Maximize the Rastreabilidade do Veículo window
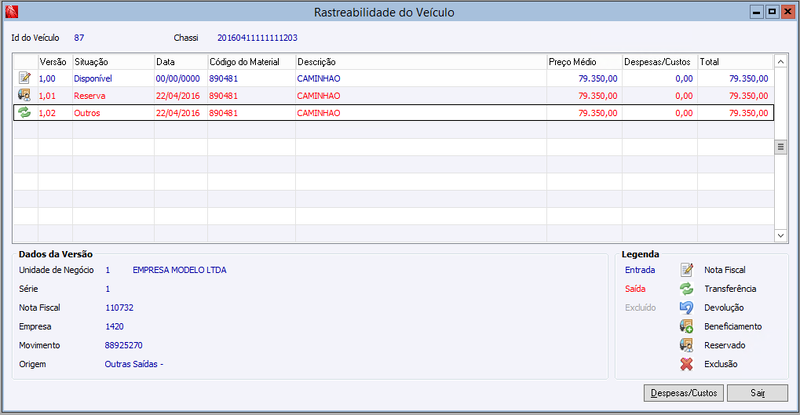The image size is (800, 415). click(x=772, y=12)
